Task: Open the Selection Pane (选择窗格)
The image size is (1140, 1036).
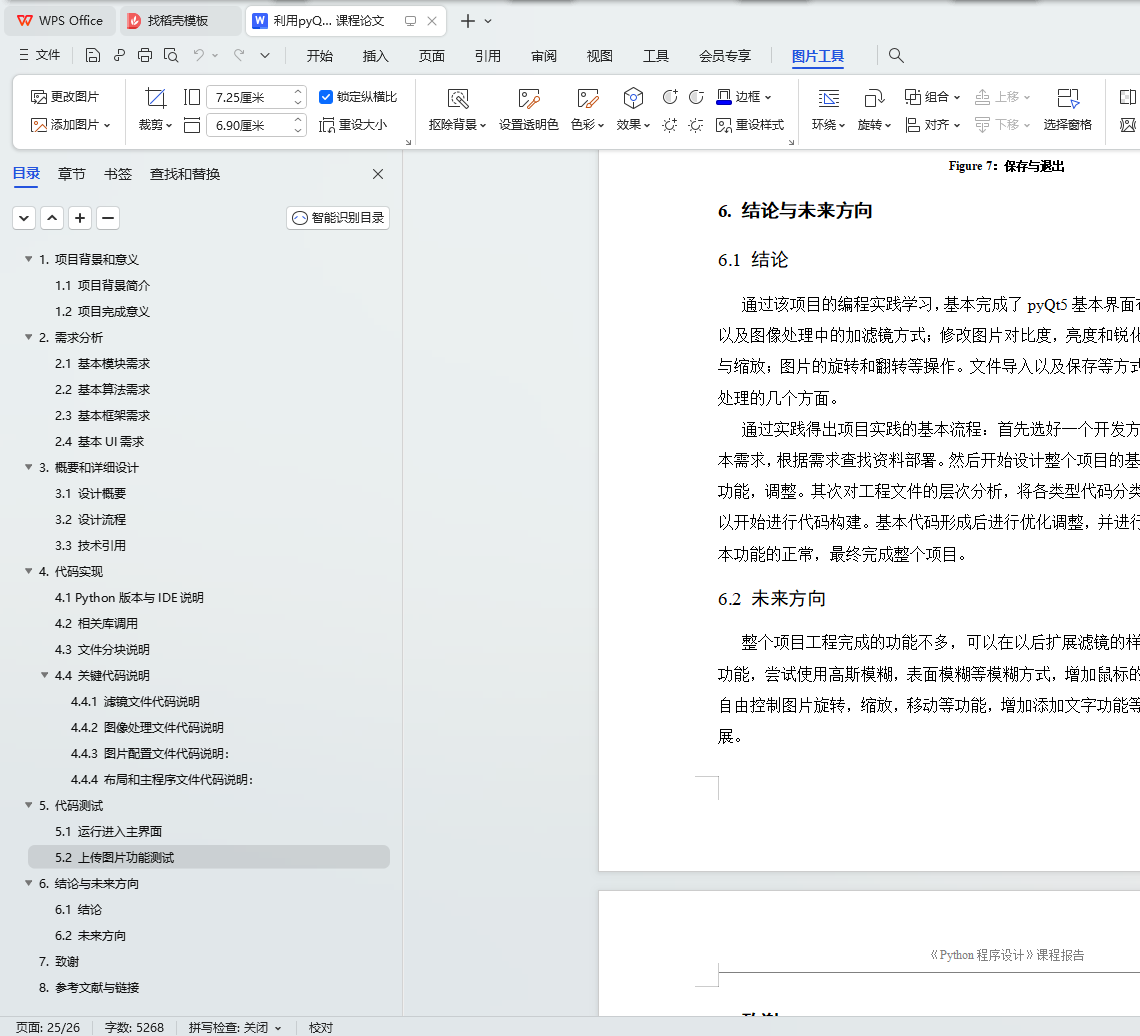Action: (1067, 110)
